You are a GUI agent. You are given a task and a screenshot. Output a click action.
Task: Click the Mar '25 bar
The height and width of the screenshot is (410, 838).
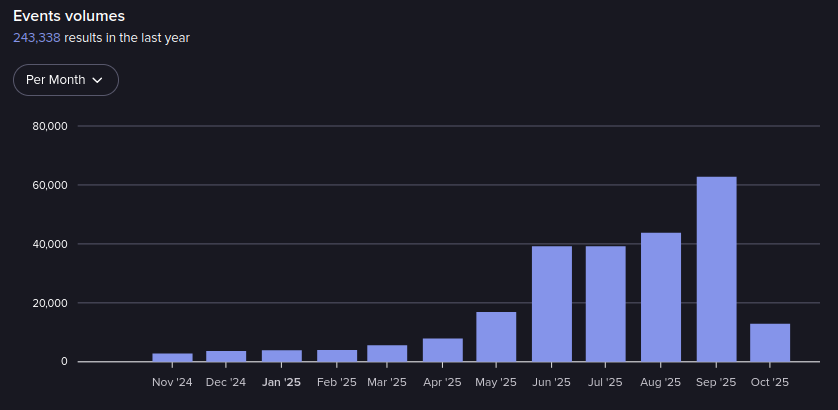[x=387, y=353]
